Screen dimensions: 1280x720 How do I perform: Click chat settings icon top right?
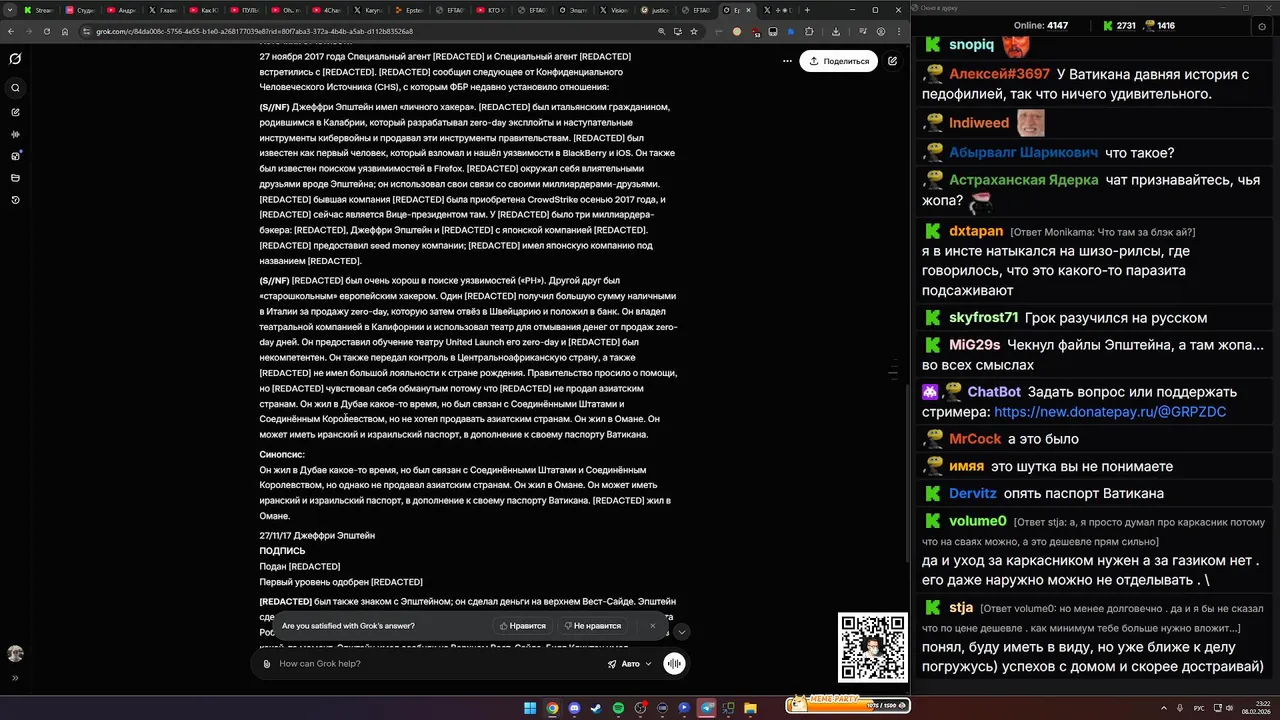(1262, 27)
